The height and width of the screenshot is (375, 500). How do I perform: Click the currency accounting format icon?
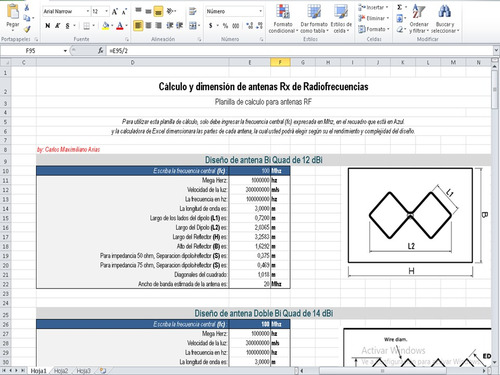pyautogui.click(x=211, y=25)
